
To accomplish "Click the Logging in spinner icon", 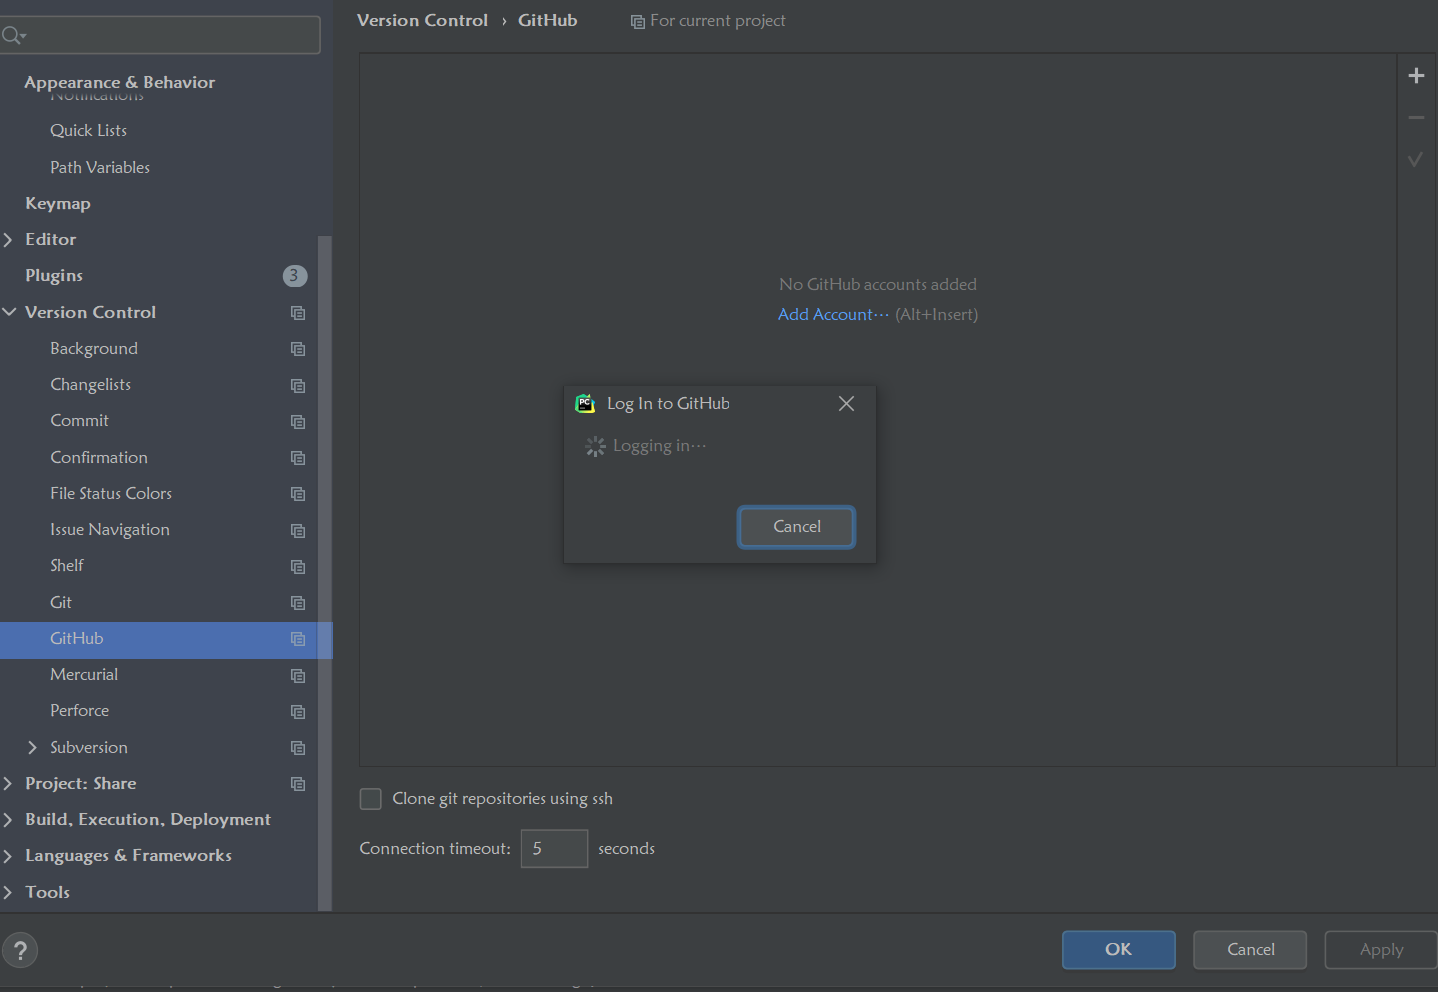I will [595, 447].
